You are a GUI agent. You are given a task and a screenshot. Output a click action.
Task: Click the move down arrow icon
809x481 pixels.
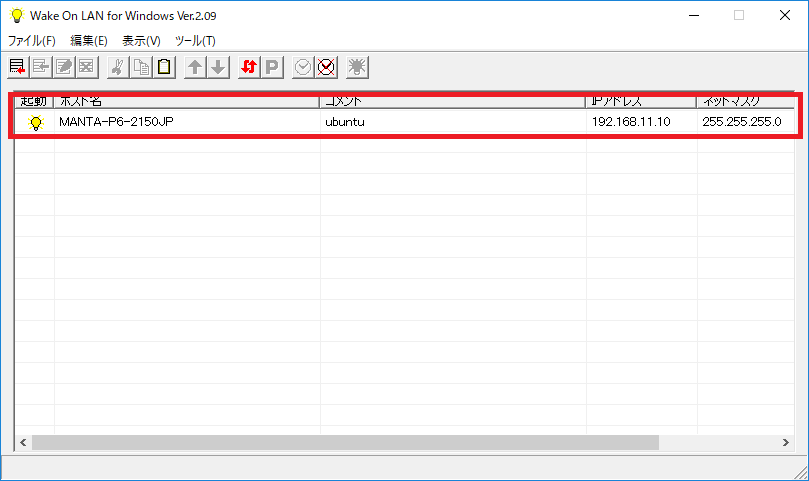[x=218, y=67]
